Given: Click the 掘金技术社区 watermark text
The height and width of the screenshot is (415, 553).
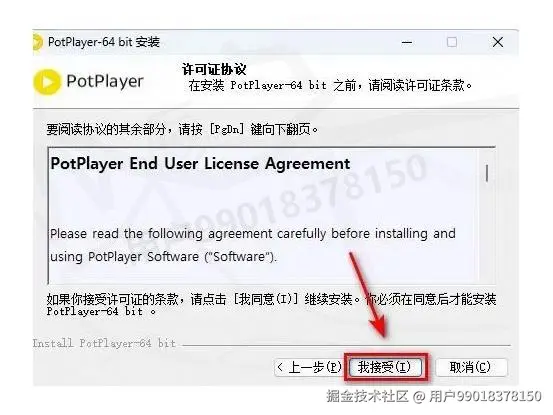Looking at the screenshot, I should pyautogui.click(x=367, y=396).
